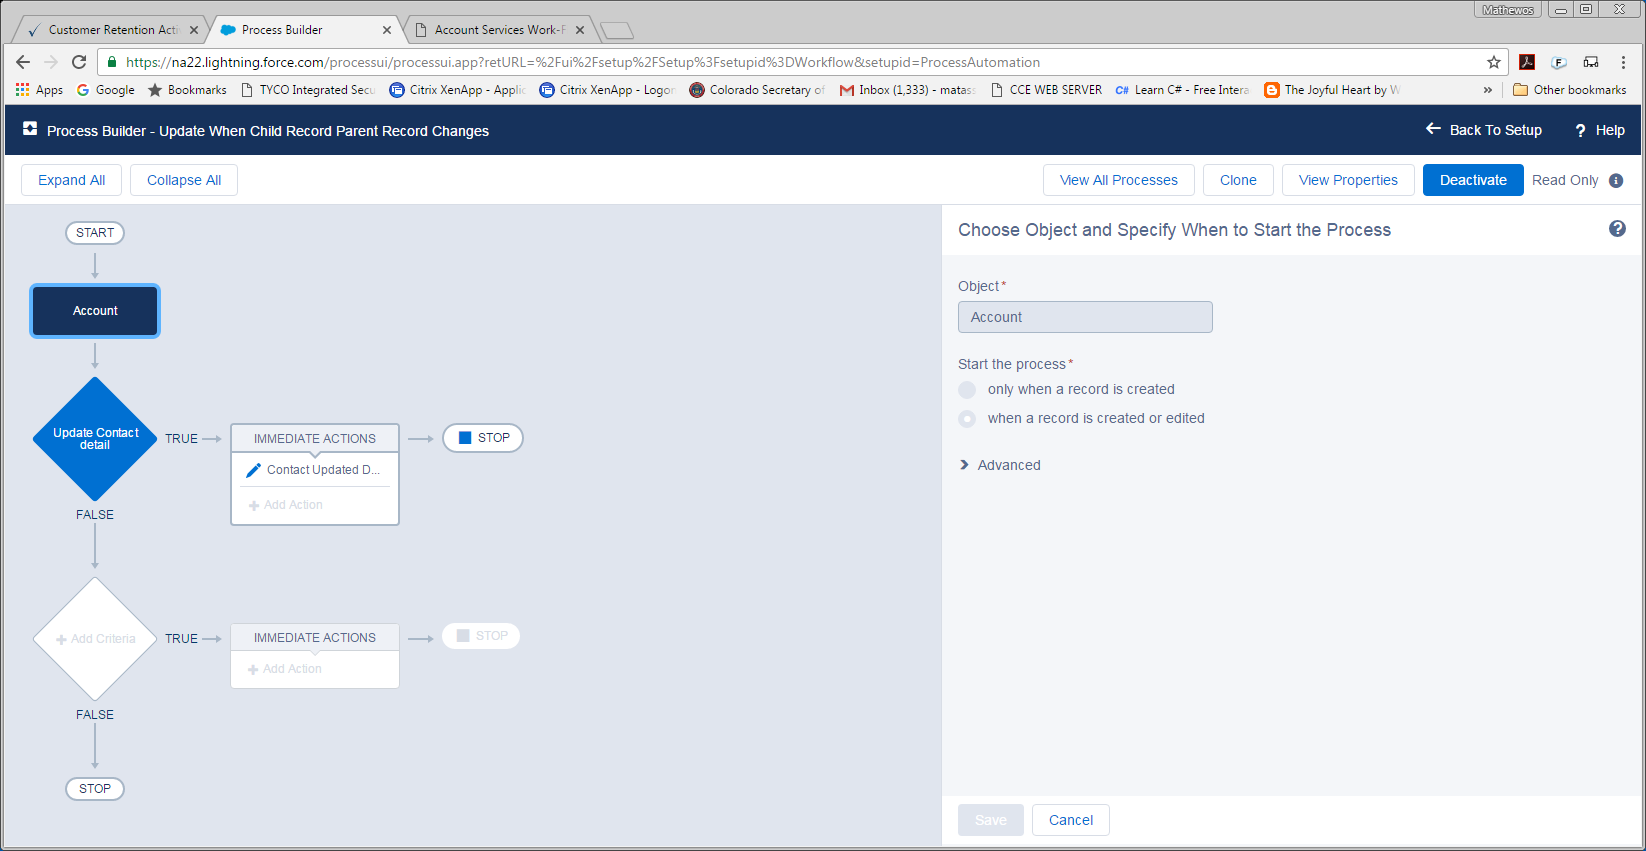Screen dimensions: 1646x851
Task: Expand the Advanced section
Action: pos(1000,465)
